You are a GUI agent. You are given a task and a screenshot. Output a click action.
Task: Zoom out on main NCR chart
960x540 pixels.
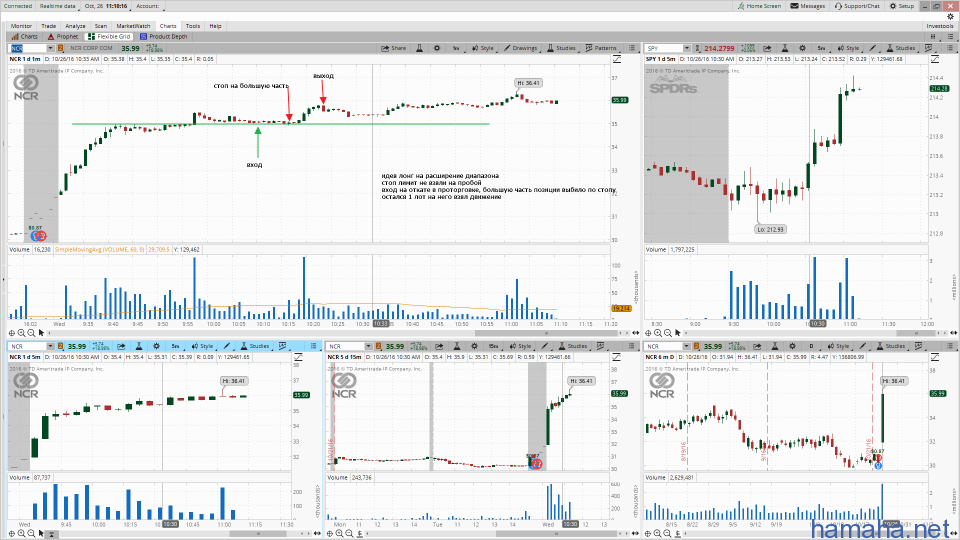pyautogui.click(x=31, y=333)
